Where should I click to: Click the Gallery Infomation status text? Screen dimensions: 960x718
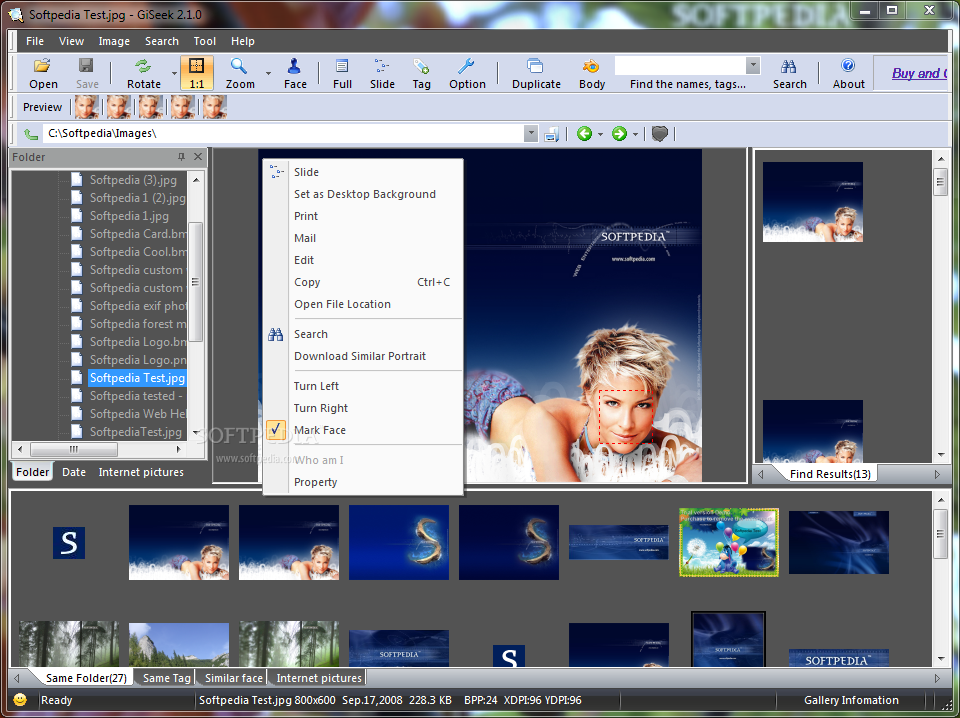click(851, 700)
